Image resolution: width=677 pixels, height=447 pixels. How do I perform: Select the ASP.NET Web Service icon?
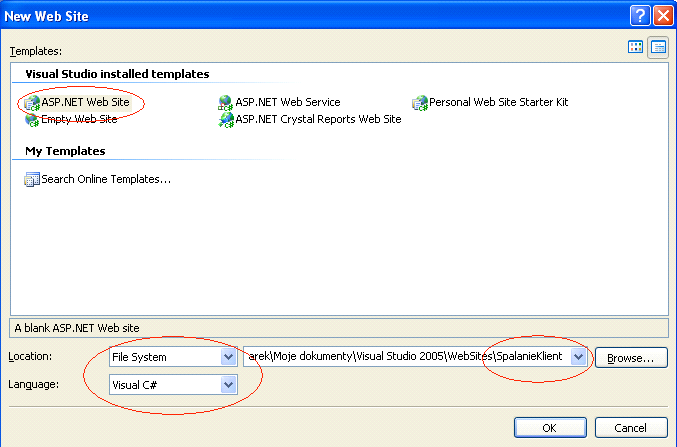[x=225, y=103]
